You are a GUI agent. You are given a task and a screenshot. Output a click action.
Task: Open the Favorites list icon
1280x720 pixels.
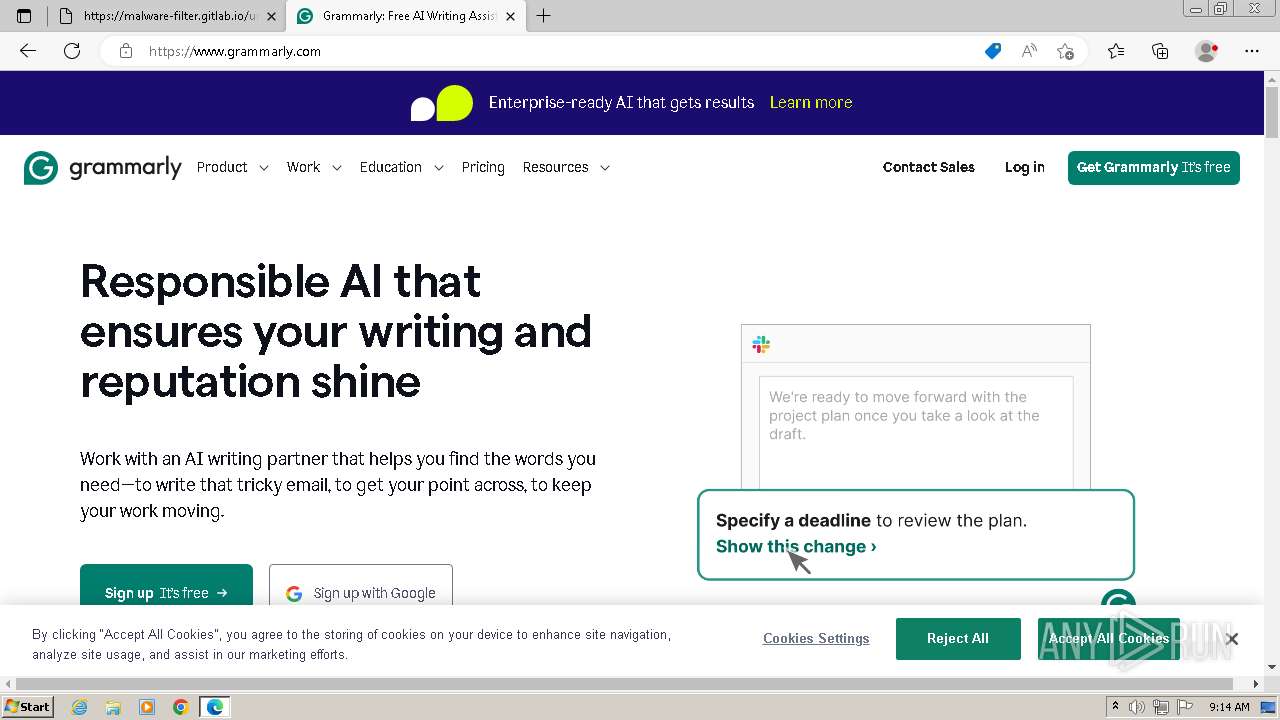[1116, 51]
